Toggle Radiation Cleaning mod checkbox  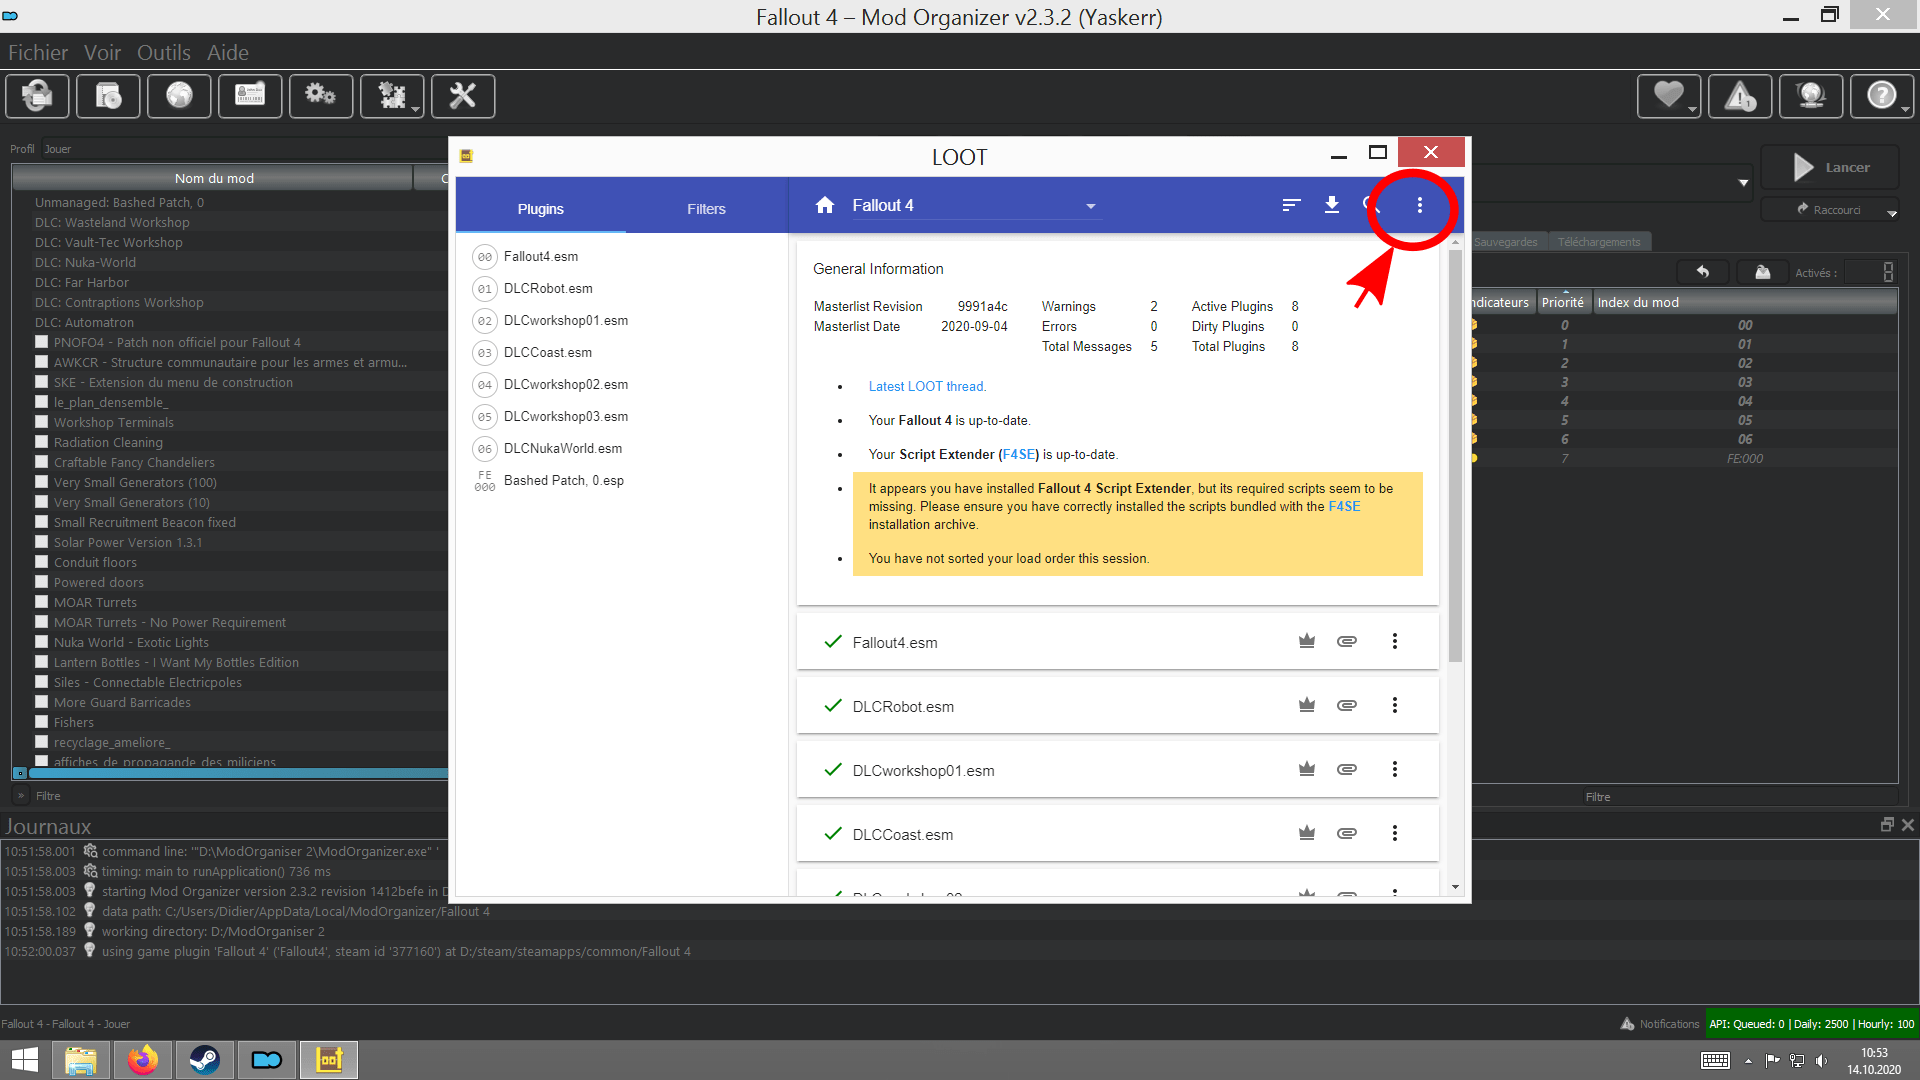(x=42, y=442)
